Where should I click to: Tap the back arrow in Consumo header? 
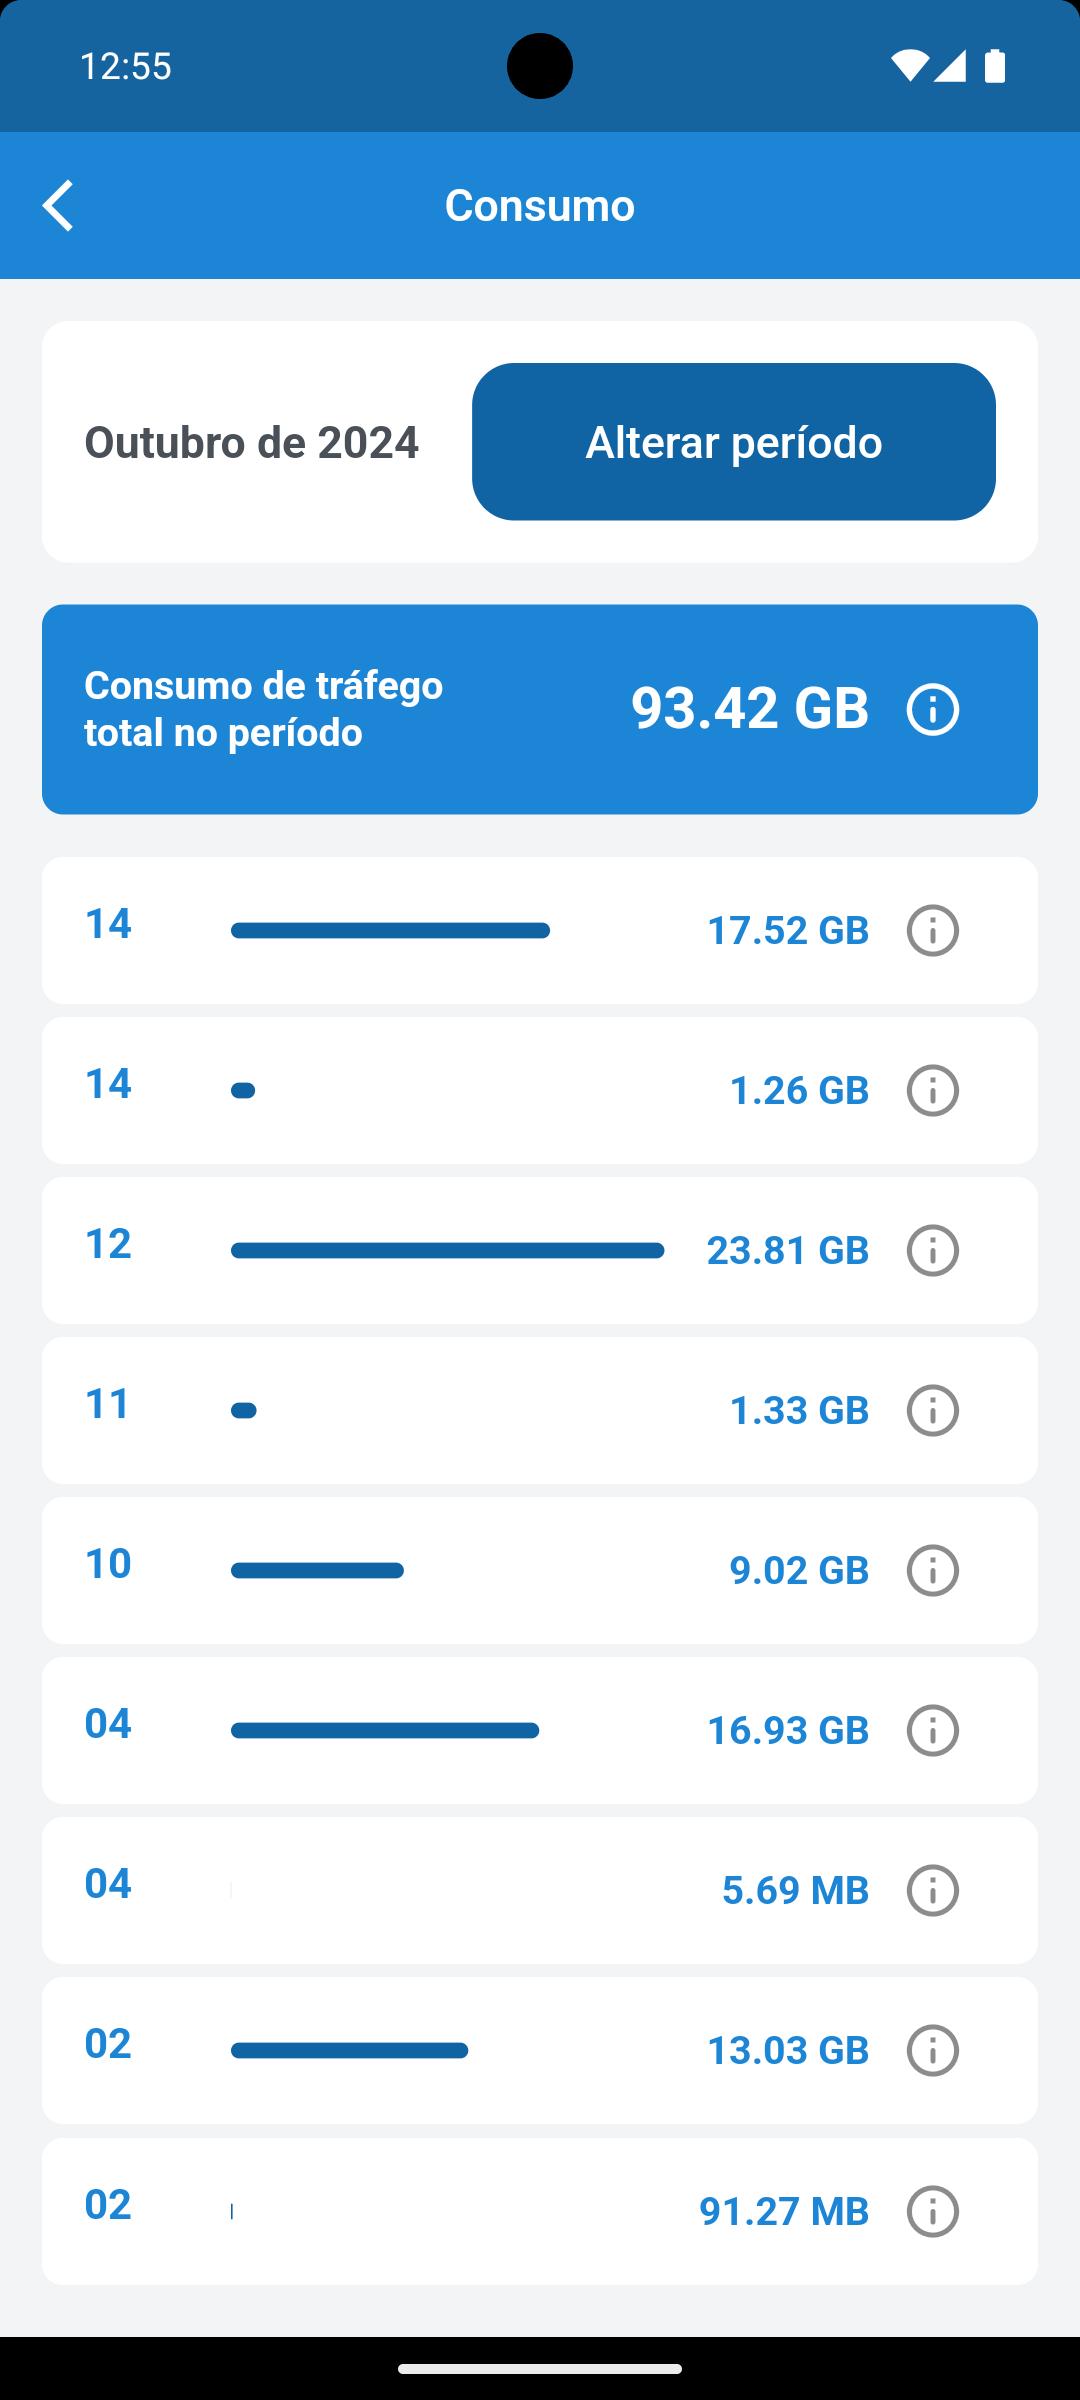tap(59, 205)
